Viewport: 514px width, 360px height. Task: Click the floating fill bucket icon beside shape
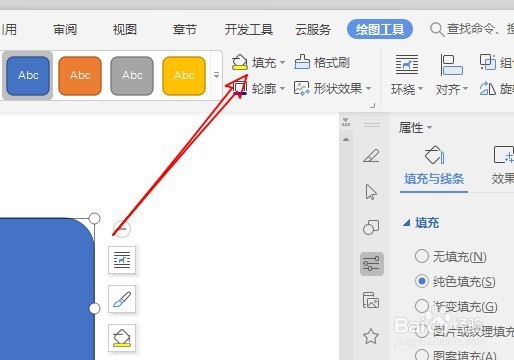122,338
